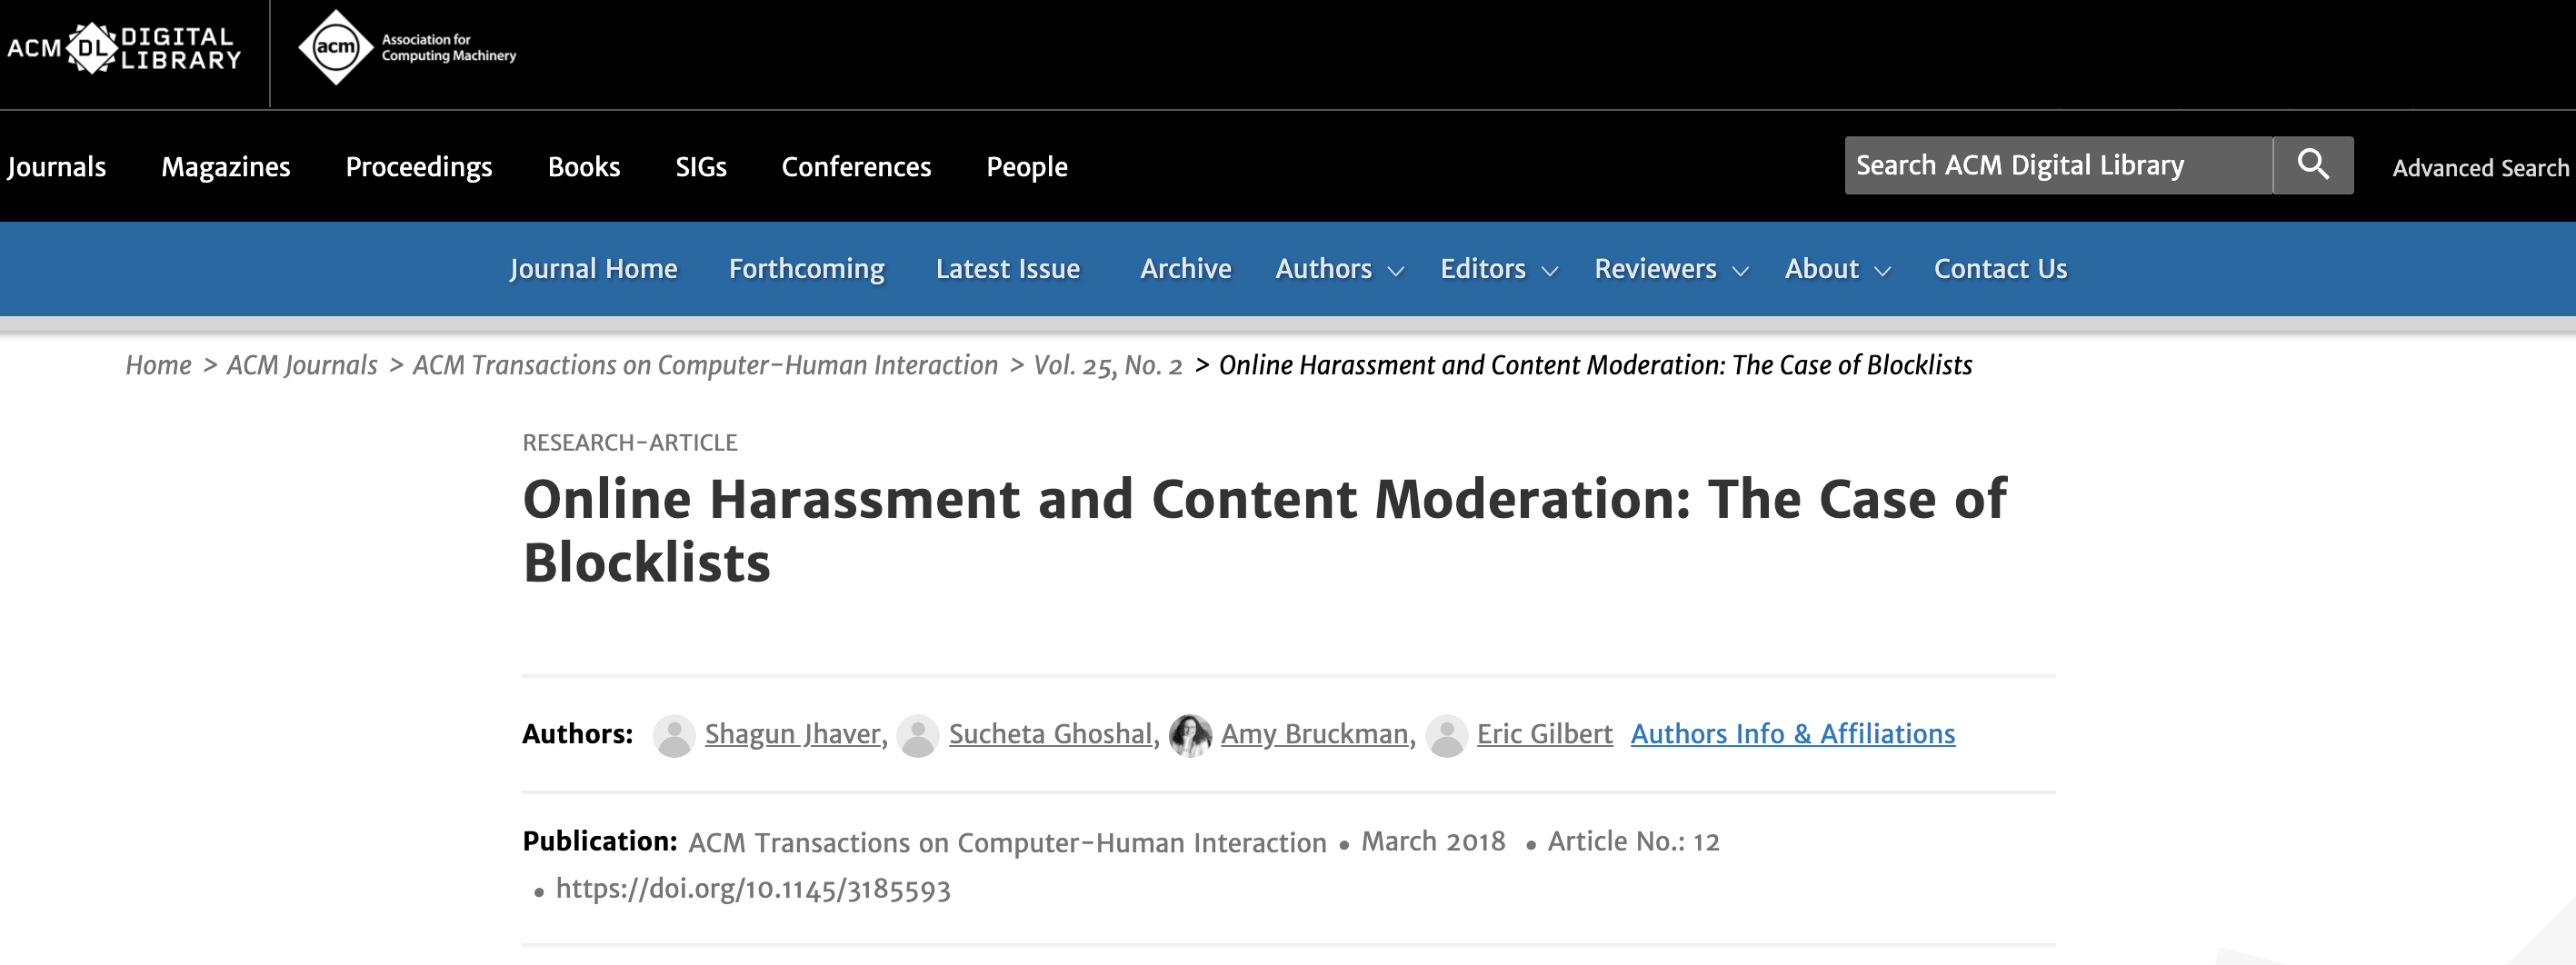Open the People navigation item
The height and width of the screenshot is (965, 2576).
click(x=1027, y=166)
